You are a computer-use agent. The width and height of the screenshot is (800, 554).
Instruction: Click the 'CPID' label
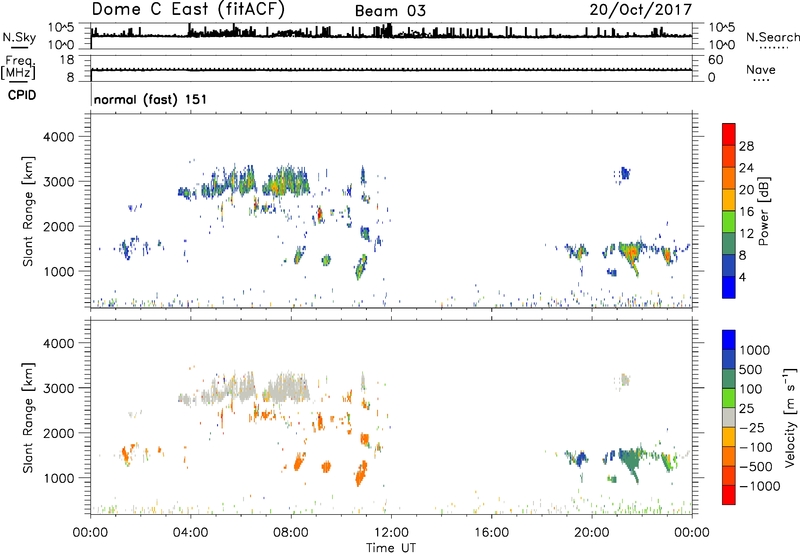[x=22, y=95]
